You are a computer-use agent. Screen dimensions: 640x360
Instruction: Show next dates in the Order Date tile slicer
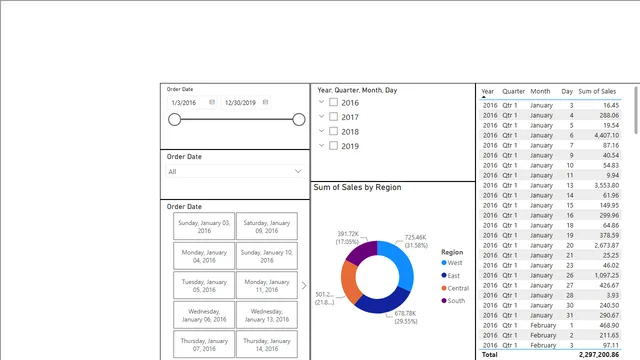click(304, 285)
